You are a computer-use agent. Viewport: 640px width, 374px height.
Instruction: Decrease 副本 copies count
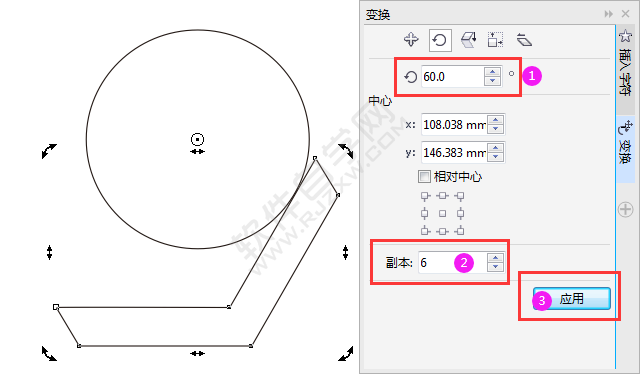coord(495,267)
